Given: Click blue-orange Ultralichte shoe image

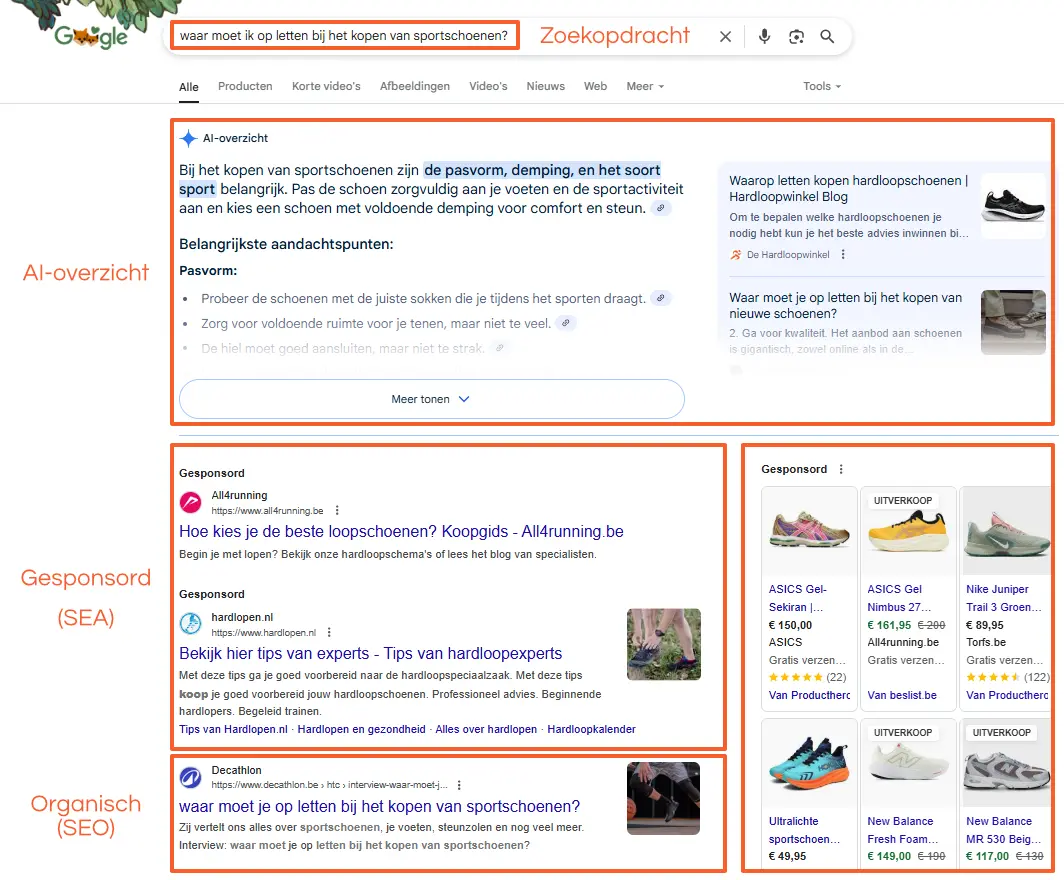Looking at the screenshot, I should pos(810,763).
